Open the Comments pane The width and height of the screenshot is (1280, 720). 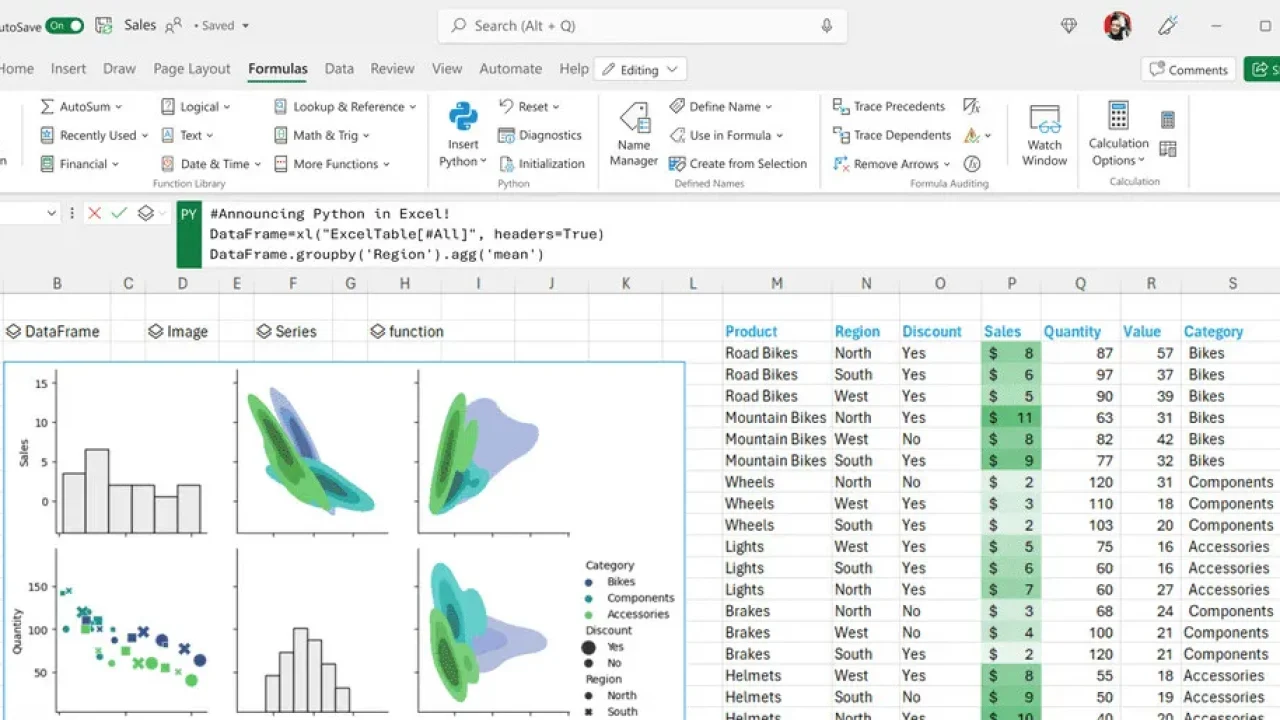(x=1188, y=70)
